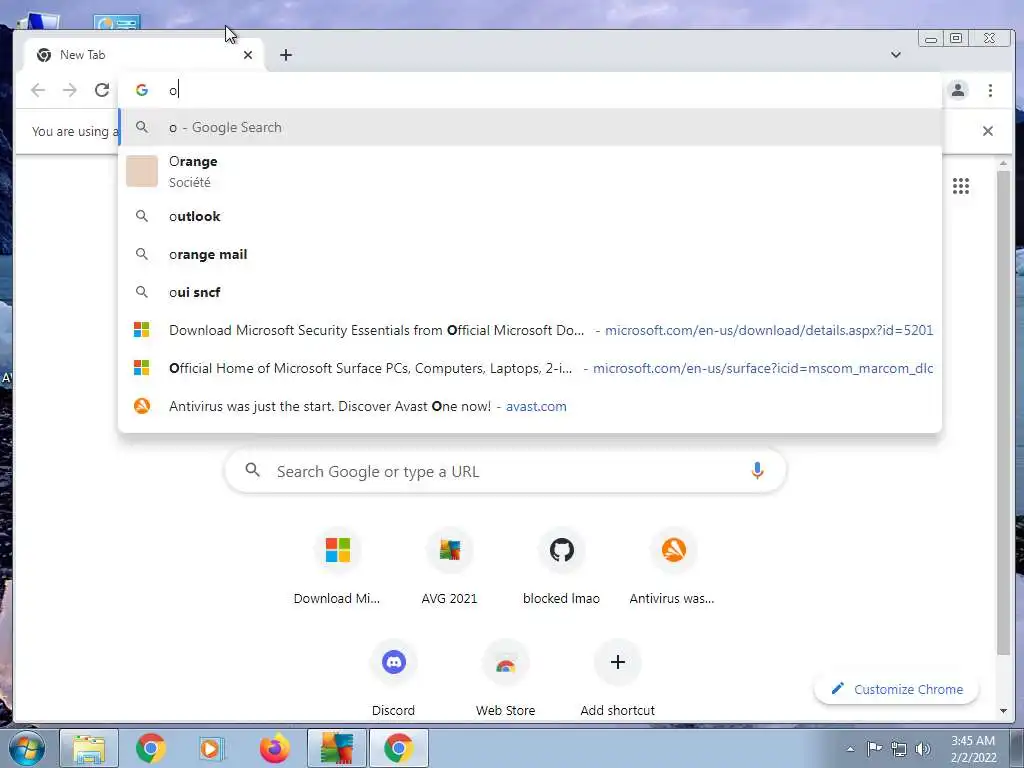Open File Explorer from the taskbar
1024x768 pixels.
pyautogui.click(x=89, y=748)
